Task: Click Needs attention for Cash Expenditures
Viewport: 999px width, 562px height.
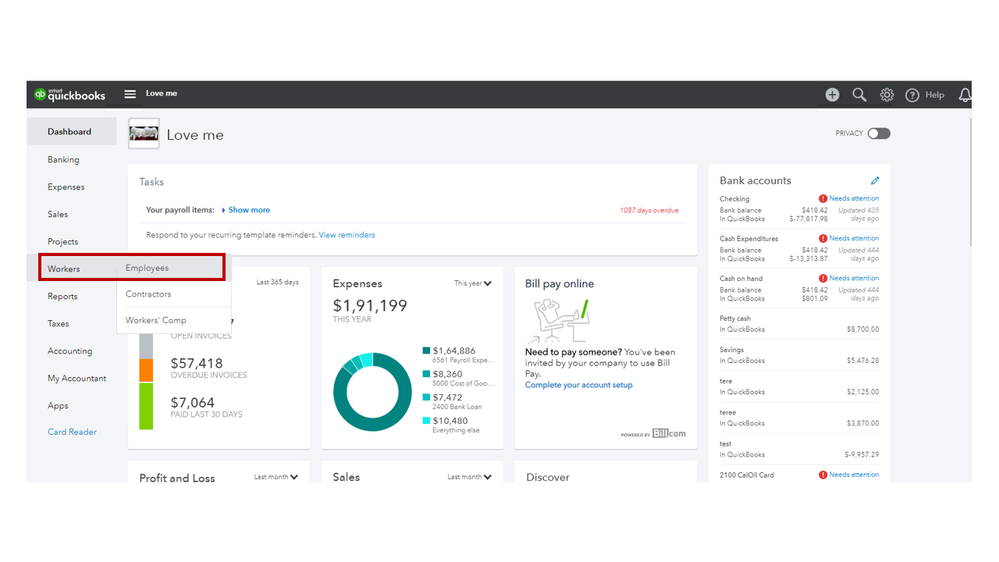Action: tap(854, 238)
